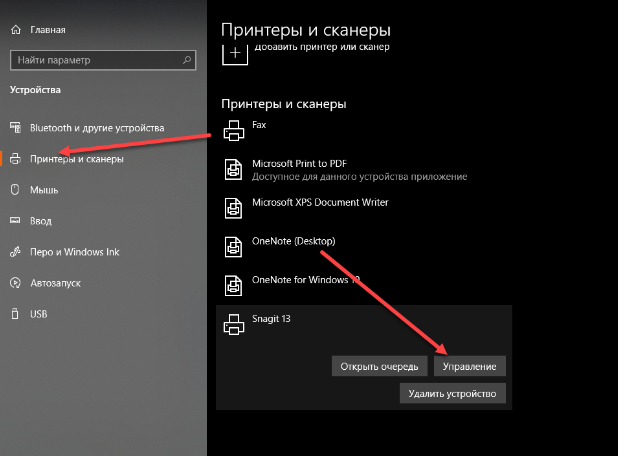Screen dimensions: 618x456
Task: Click the mouse icon in sidebar
Action: 15,190
